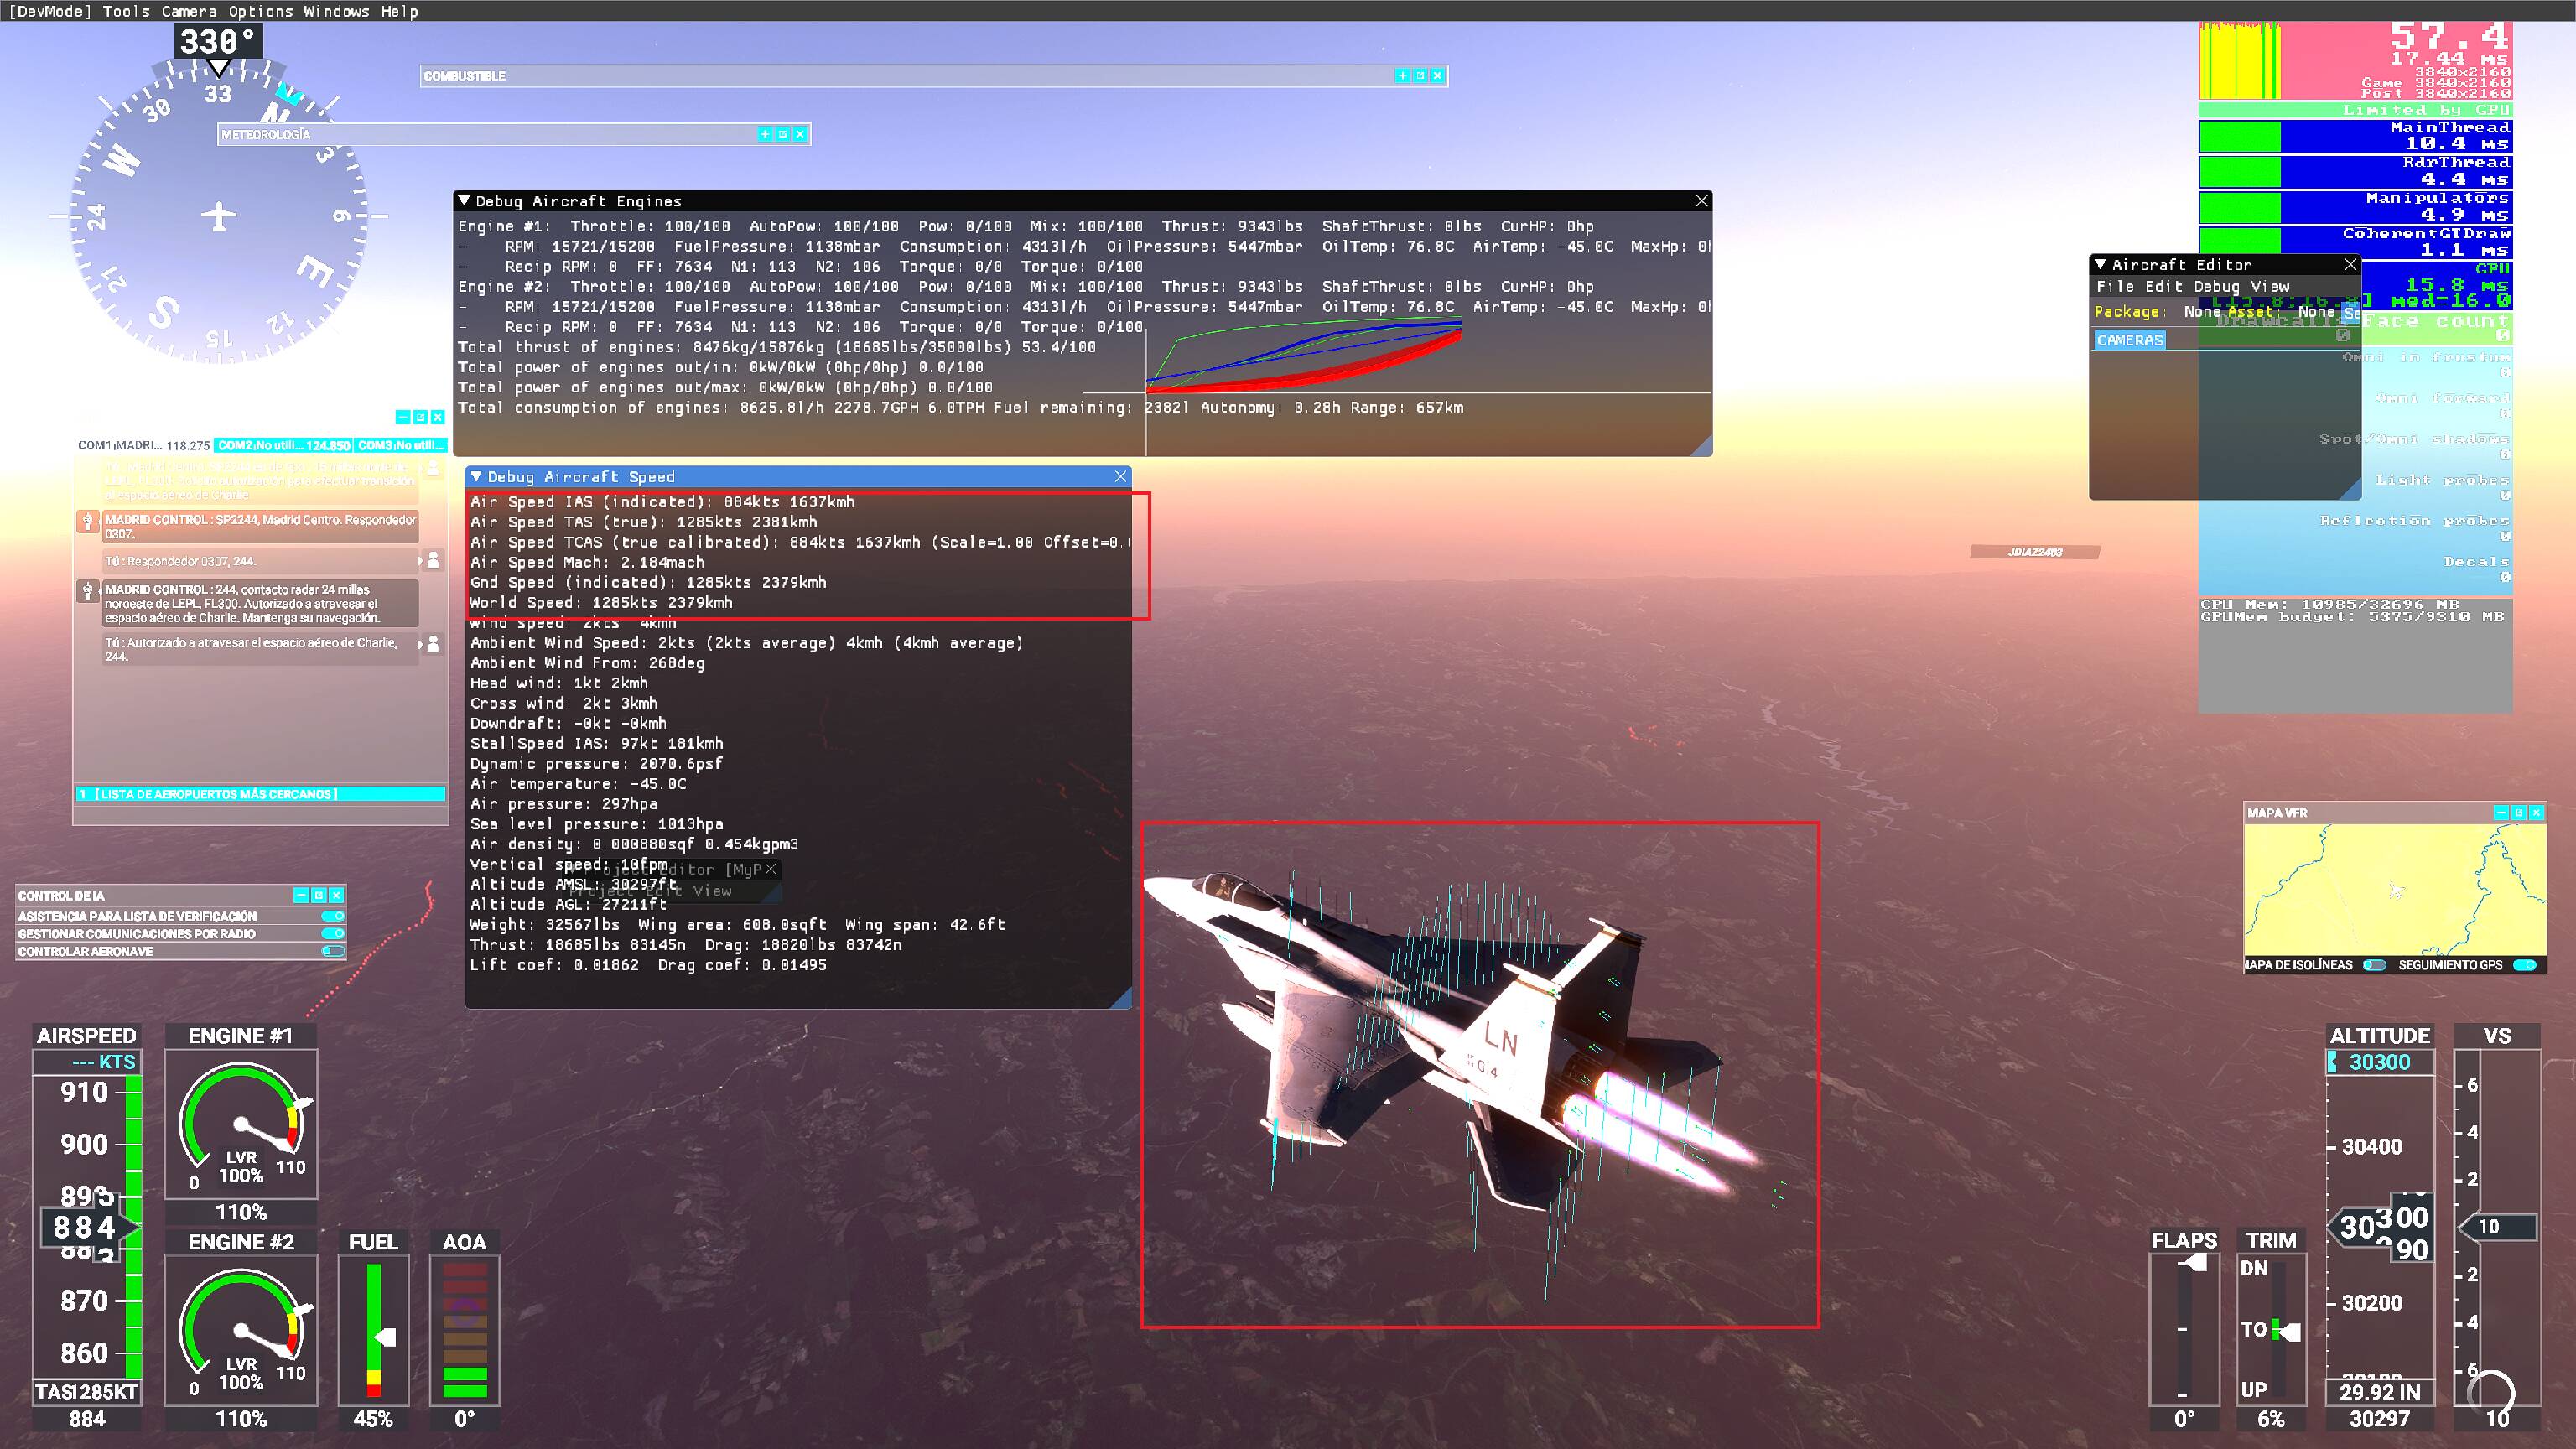The width and height of the screenshot is (2576, 1449).
Task: Open the Windows menu
Action: (x=336, y=11)
